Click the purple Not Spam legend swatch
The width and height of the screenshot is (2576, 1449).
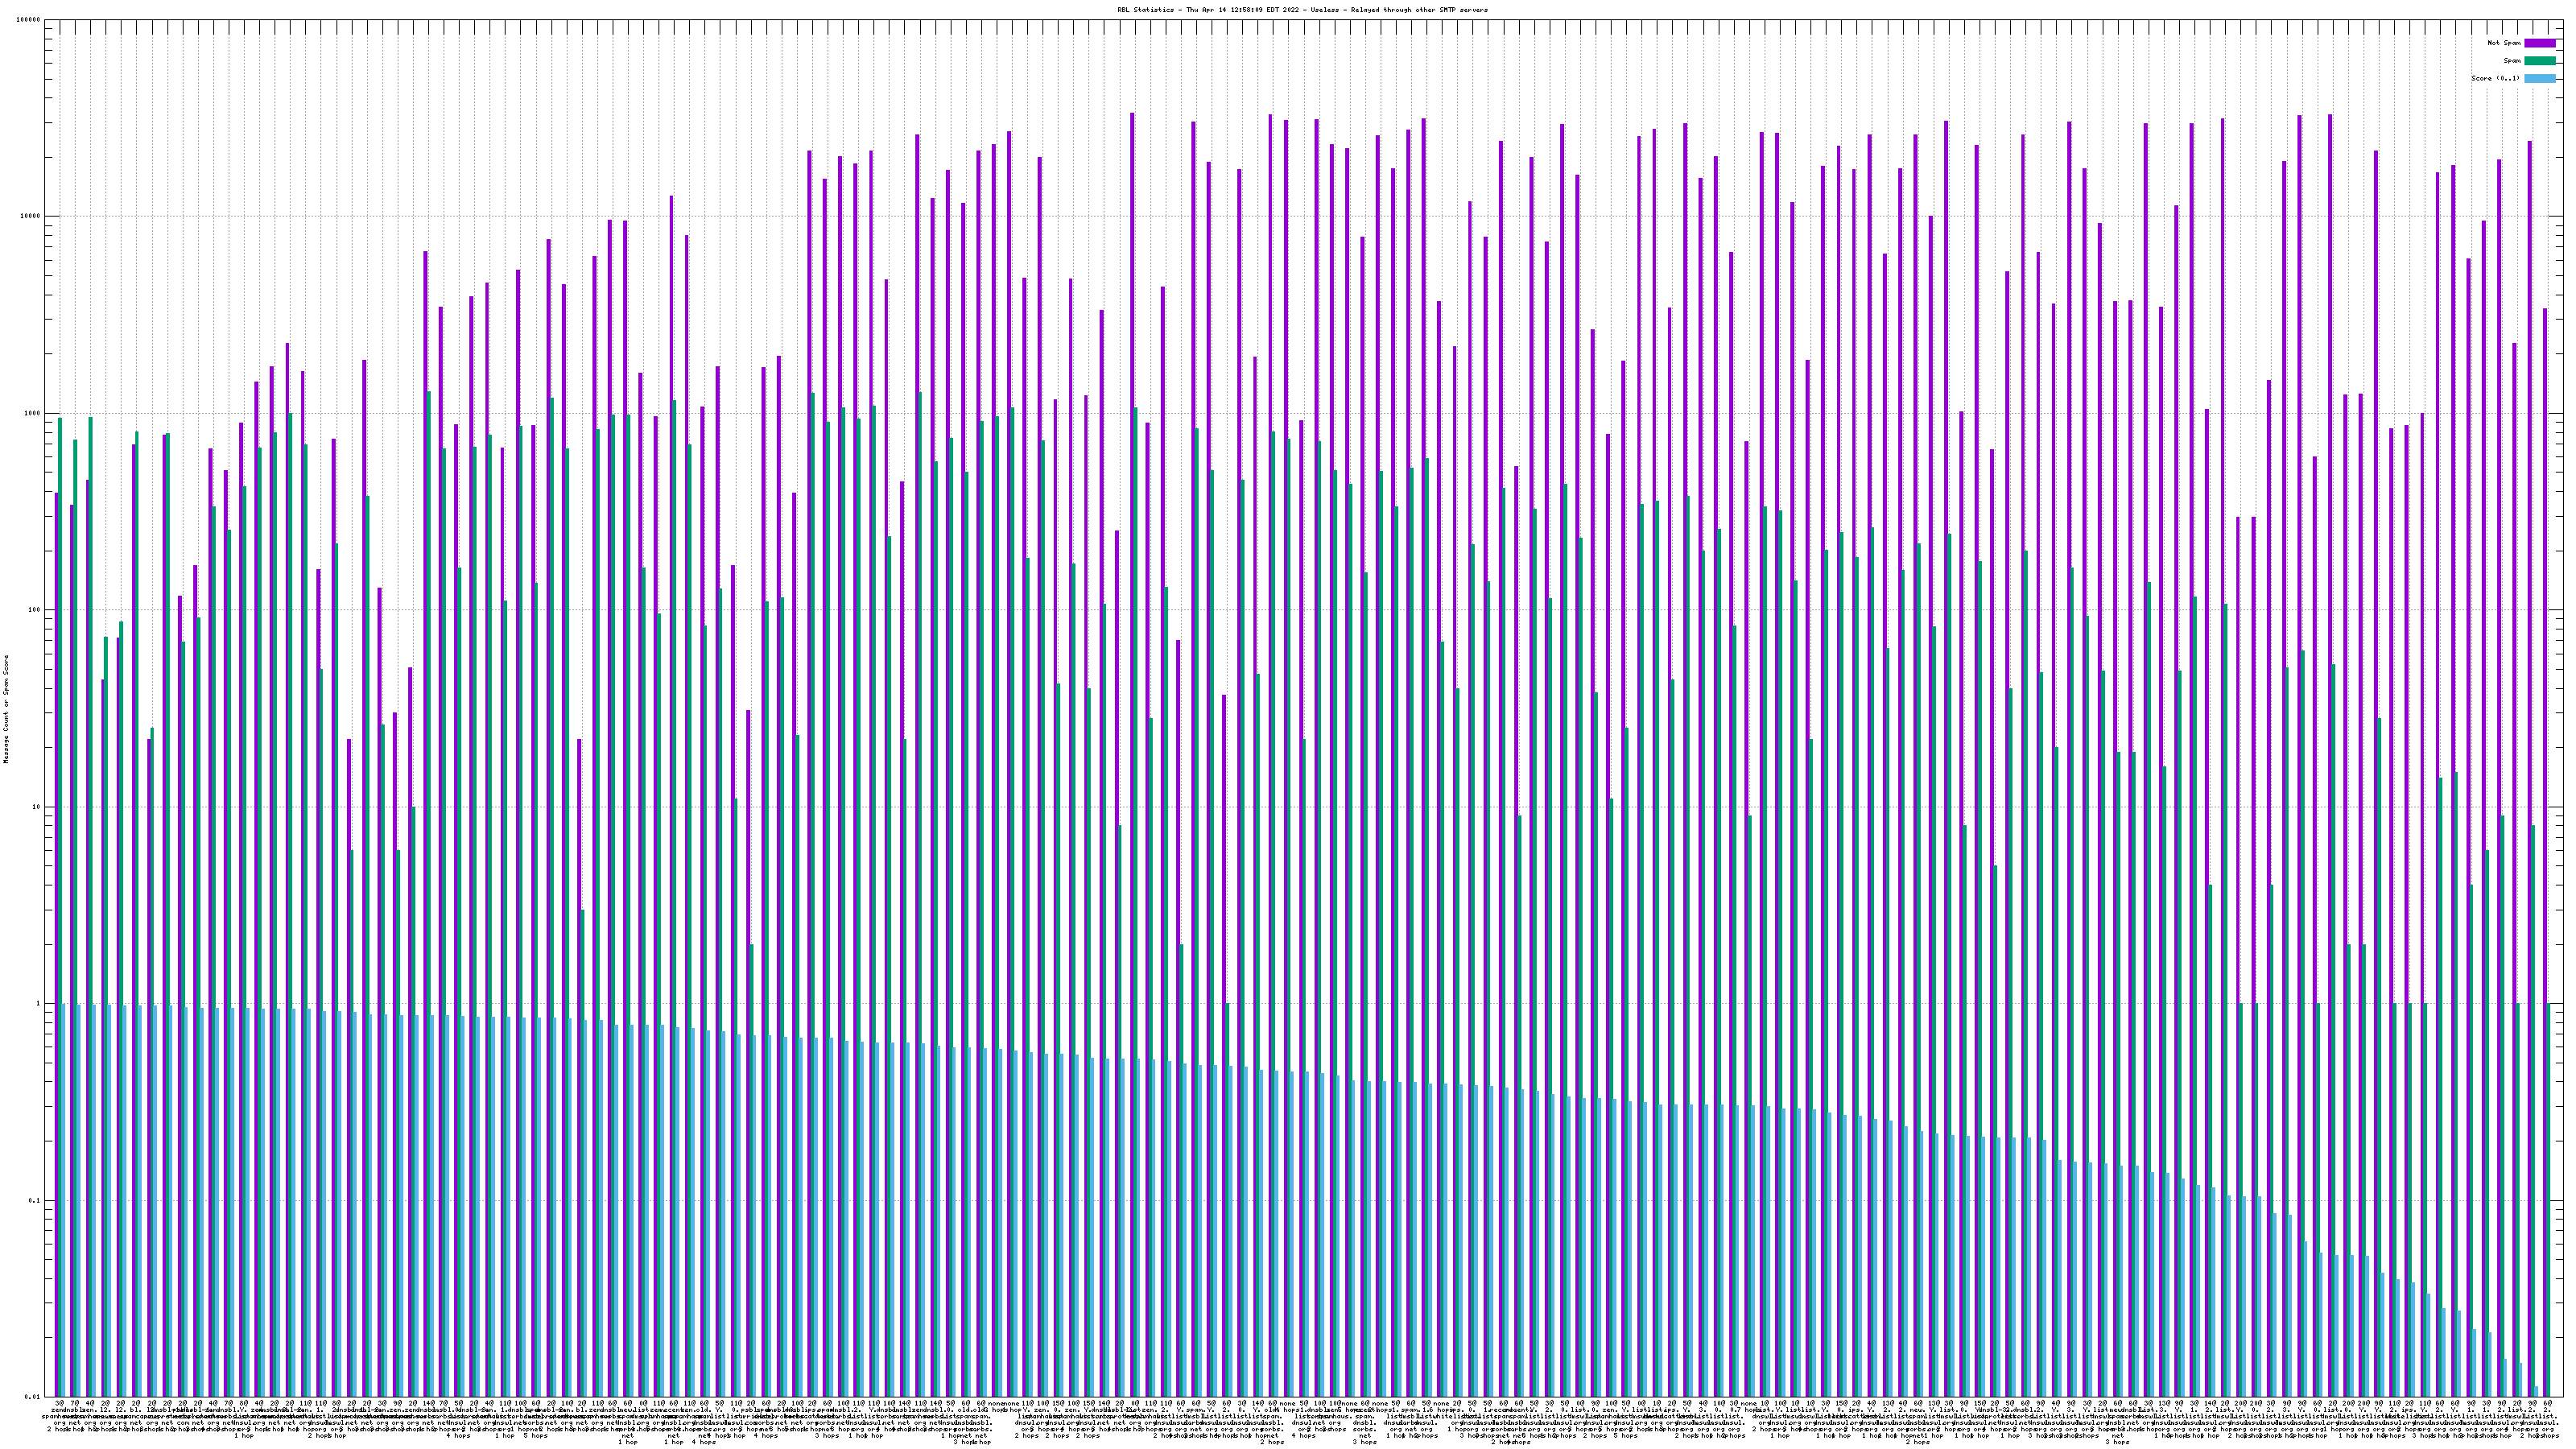point(2539,43)
